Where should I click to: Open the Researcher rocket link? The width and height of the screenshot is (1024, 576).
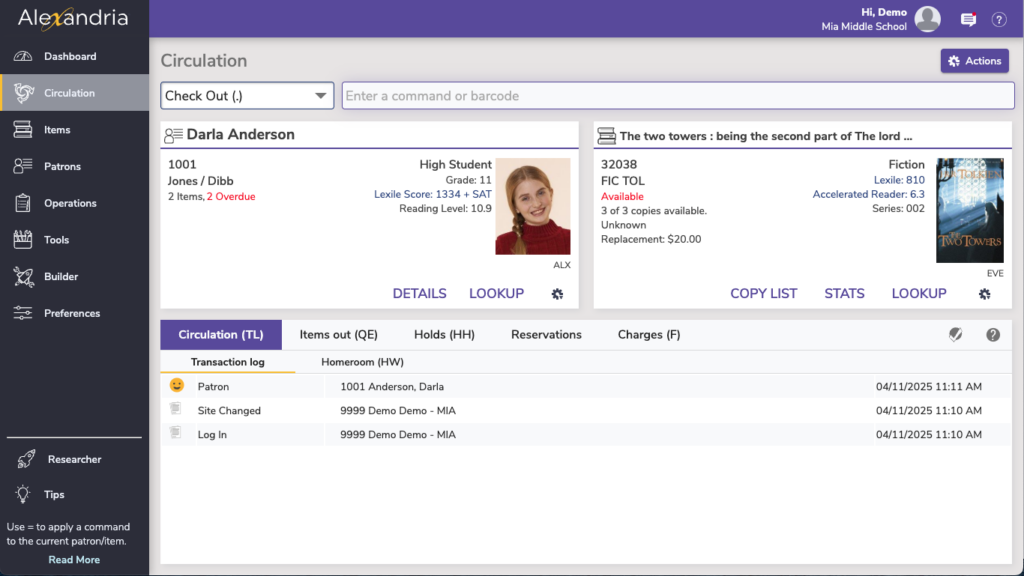74,459
